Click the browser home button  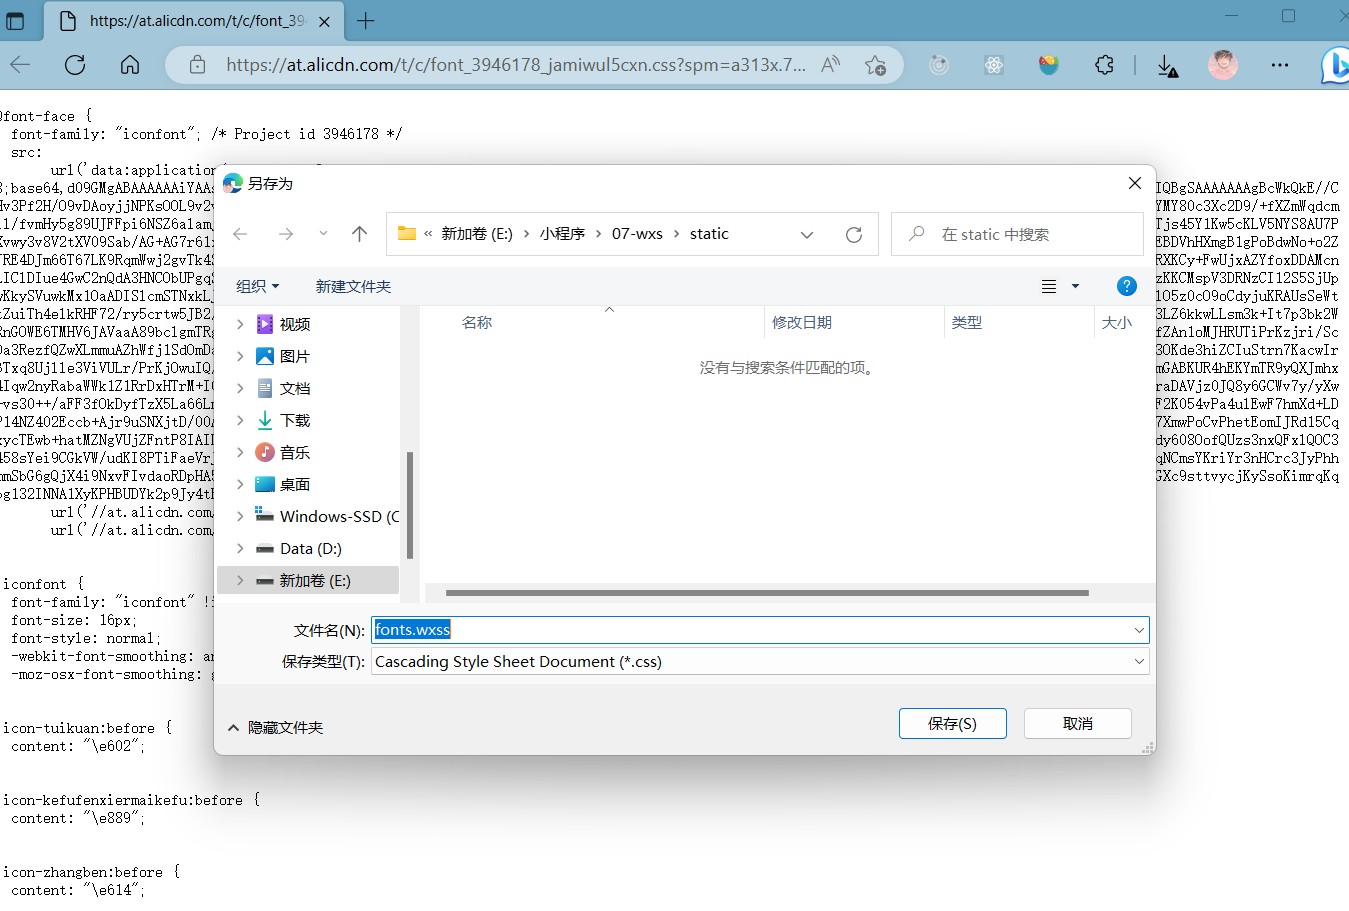pos(130,66)
